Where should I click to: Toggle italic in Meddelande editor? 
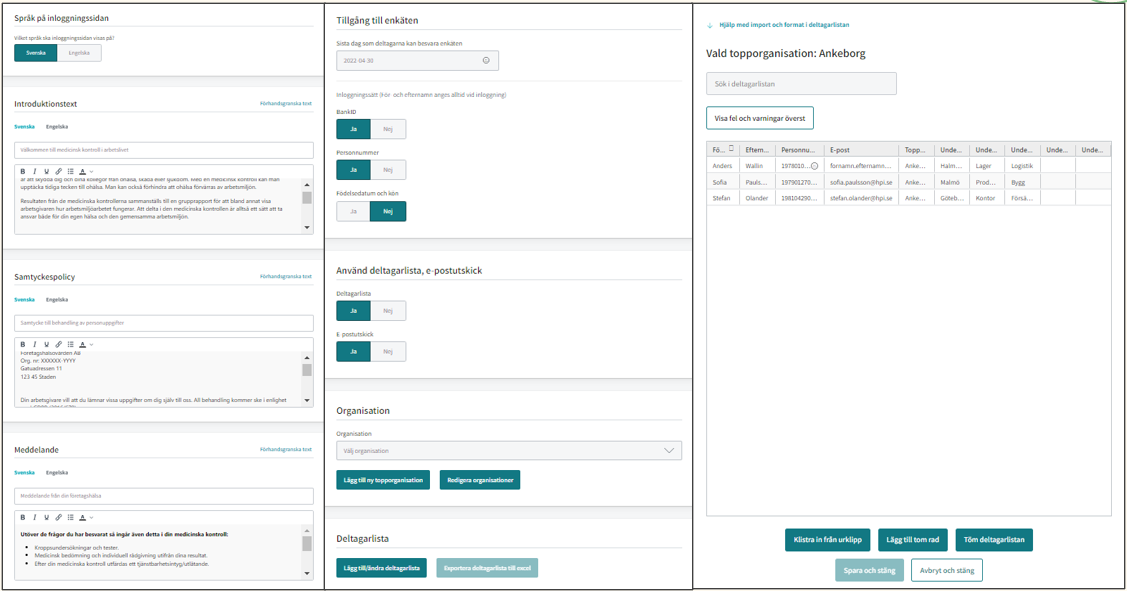point(34,518)
